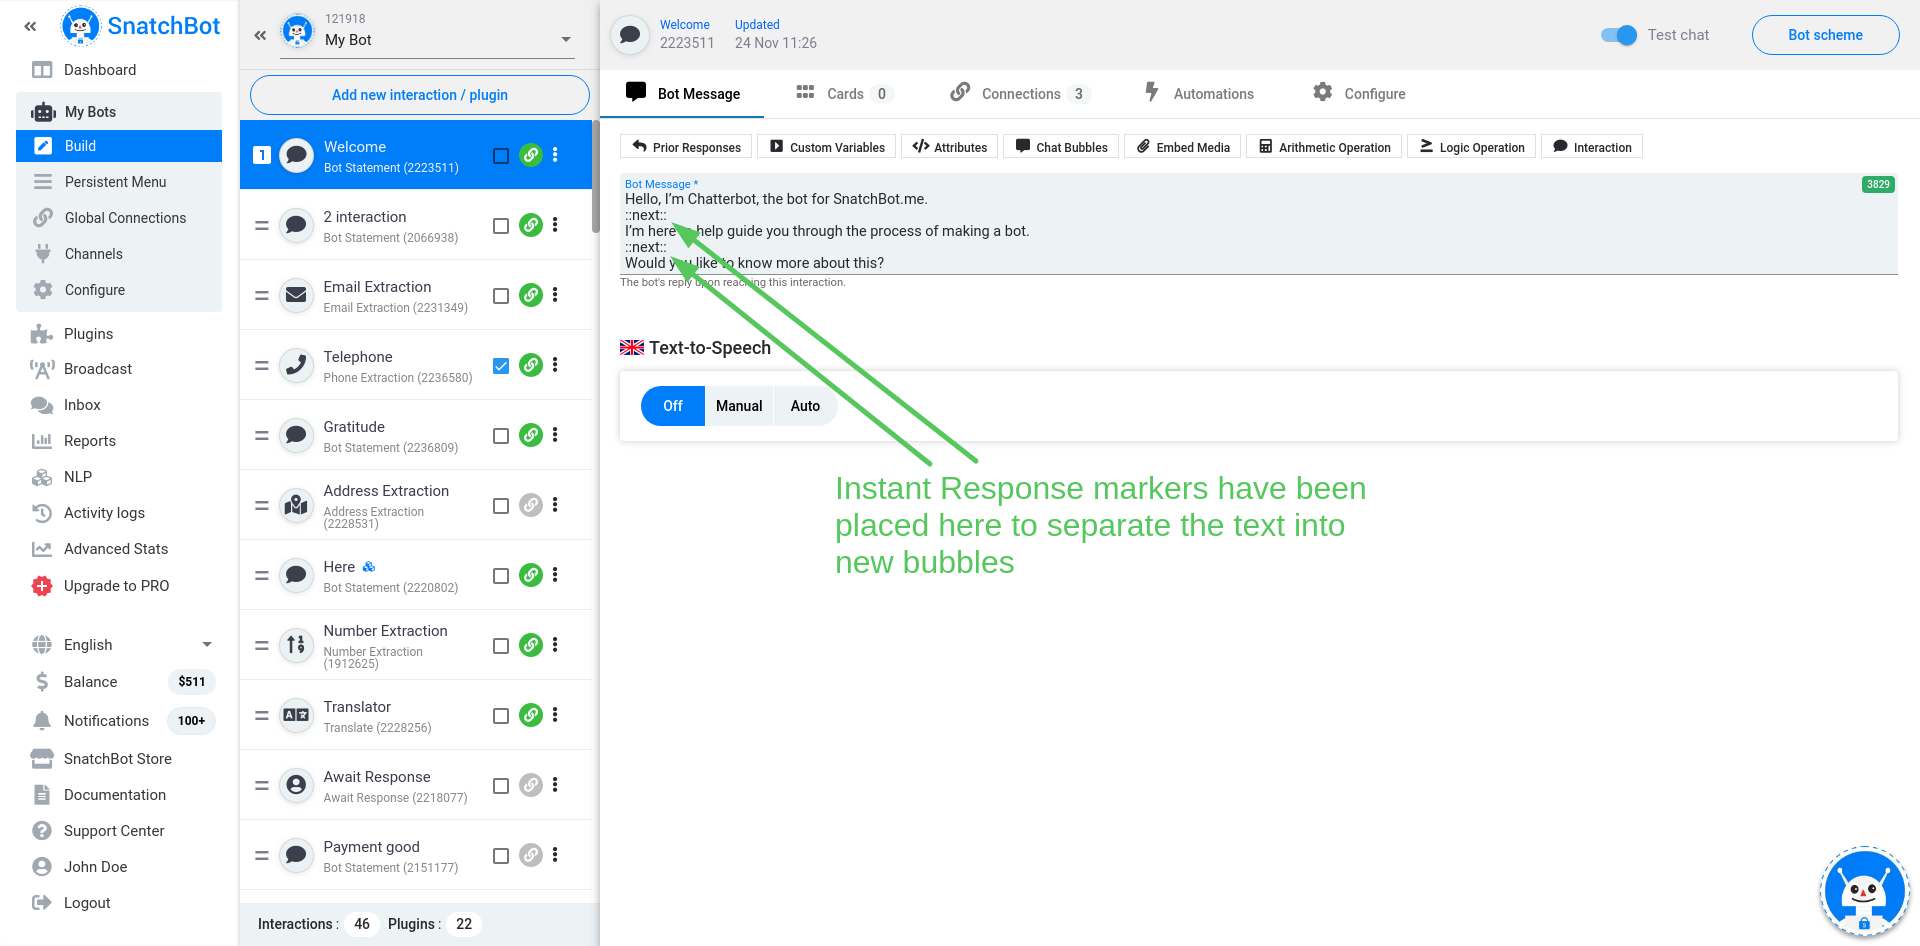This screenshot has height=946, width=1920.
Task: Open the Telephone three-dot menu
Action: coord(555,365)
